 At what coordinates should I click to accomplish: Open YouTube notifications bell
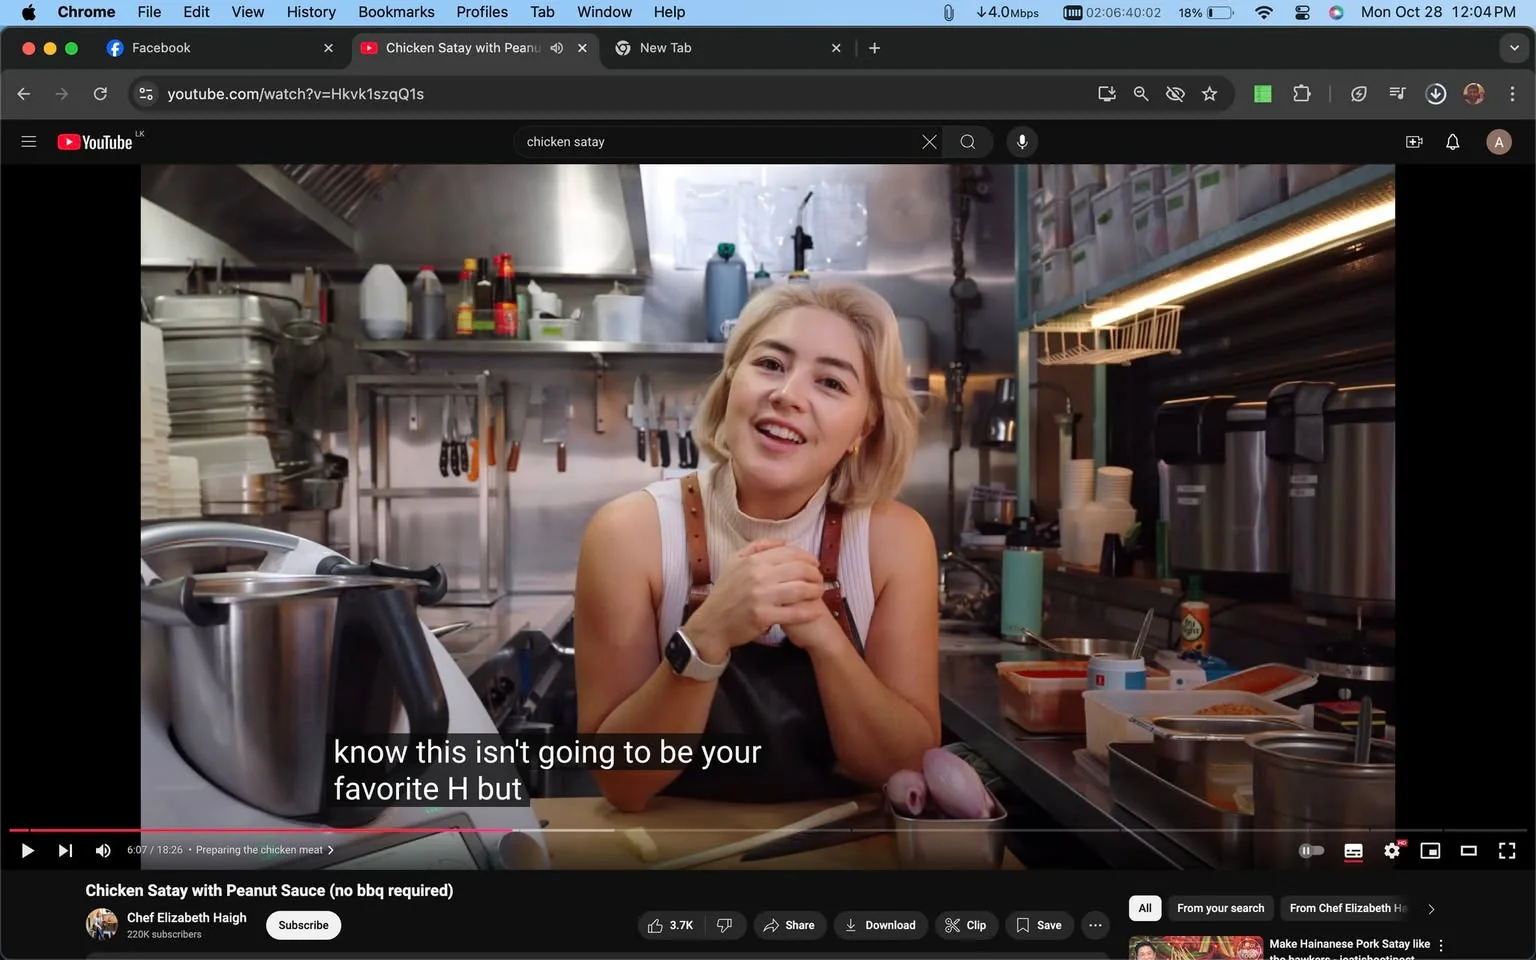(x=1452, y=142)
